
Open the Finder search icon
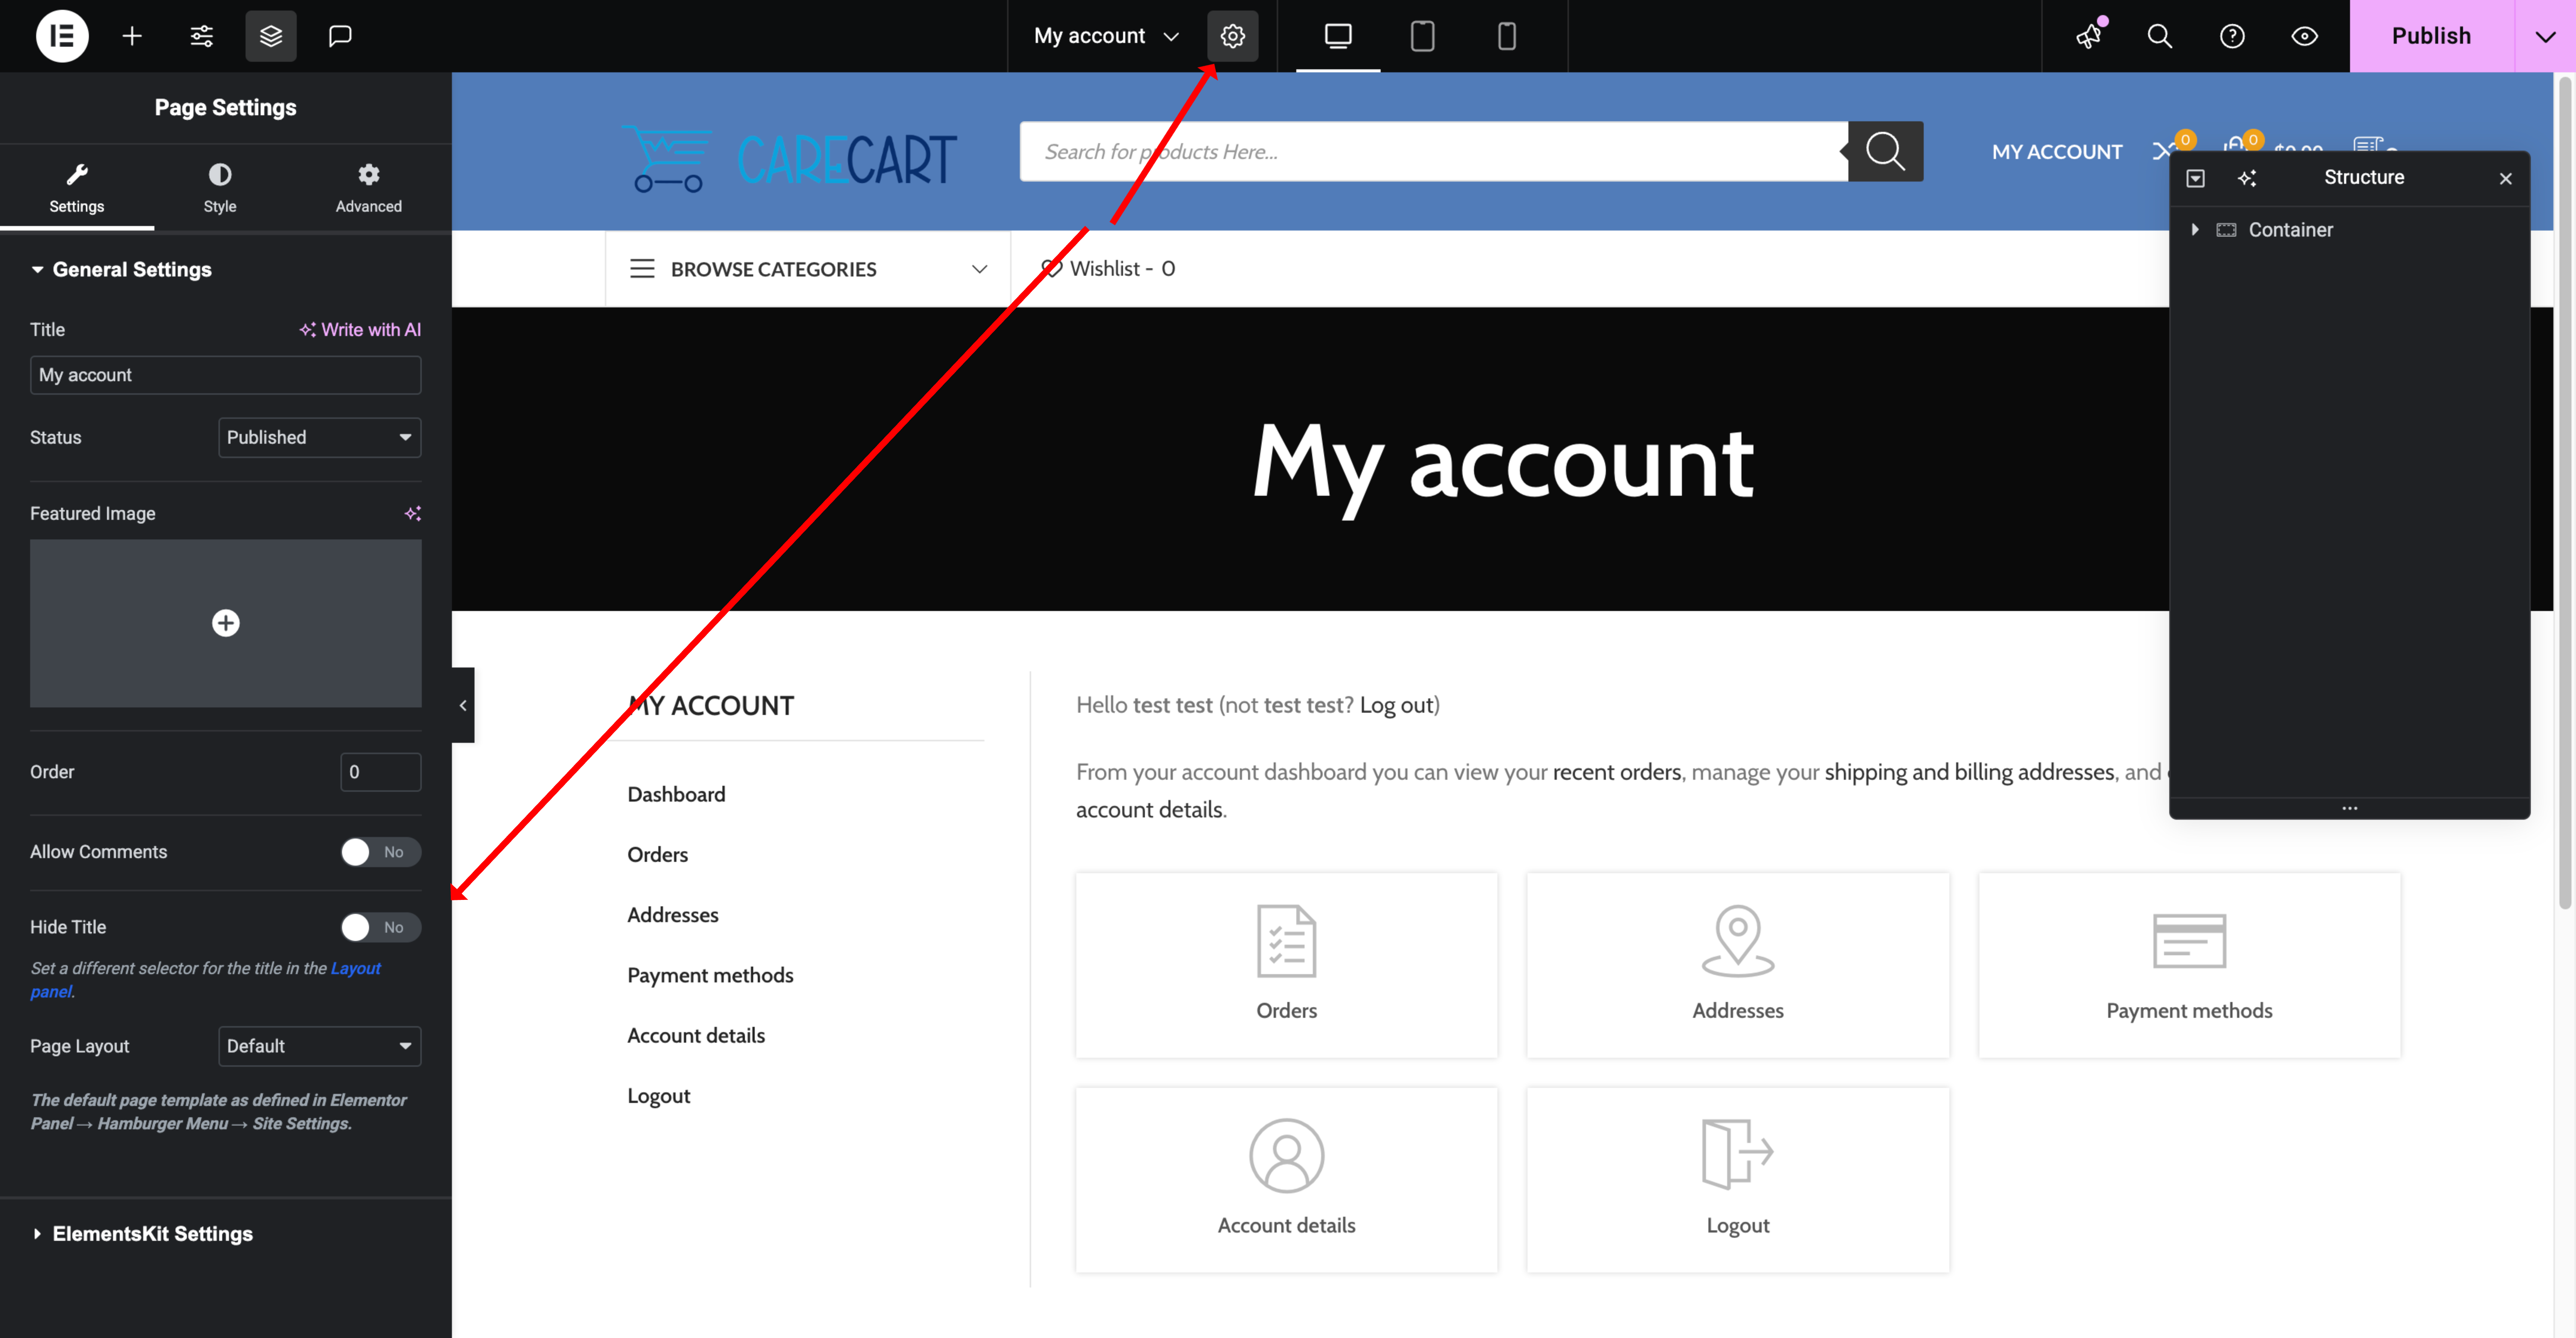click(x=2160, y=36)
